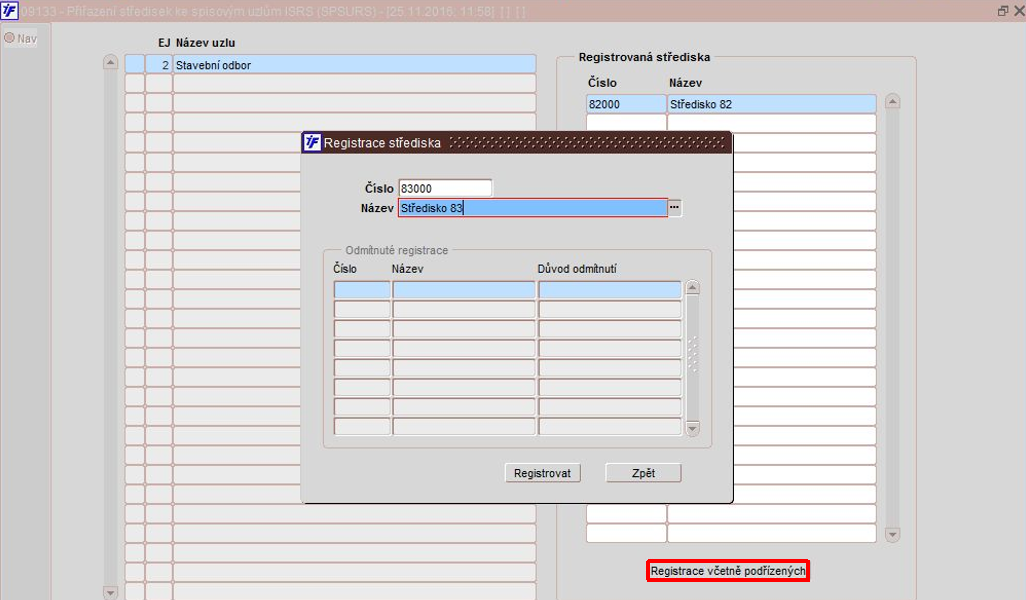Open the Název lookup ellipsis button
The height and width of the screenshot is (600, 1026).
pos(675,207)
